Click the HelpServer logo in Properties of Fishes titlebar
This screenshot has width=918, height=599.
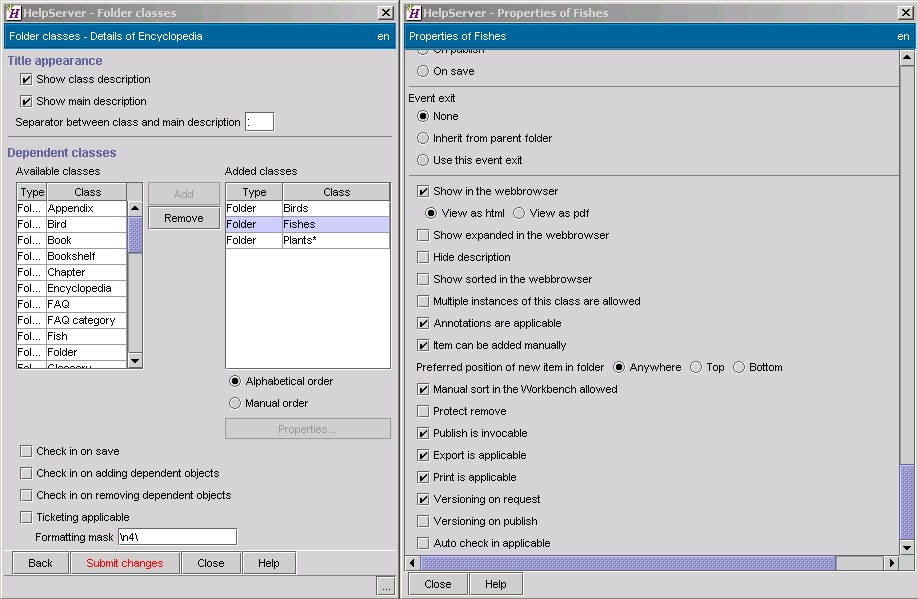click(x=414, y=13)
